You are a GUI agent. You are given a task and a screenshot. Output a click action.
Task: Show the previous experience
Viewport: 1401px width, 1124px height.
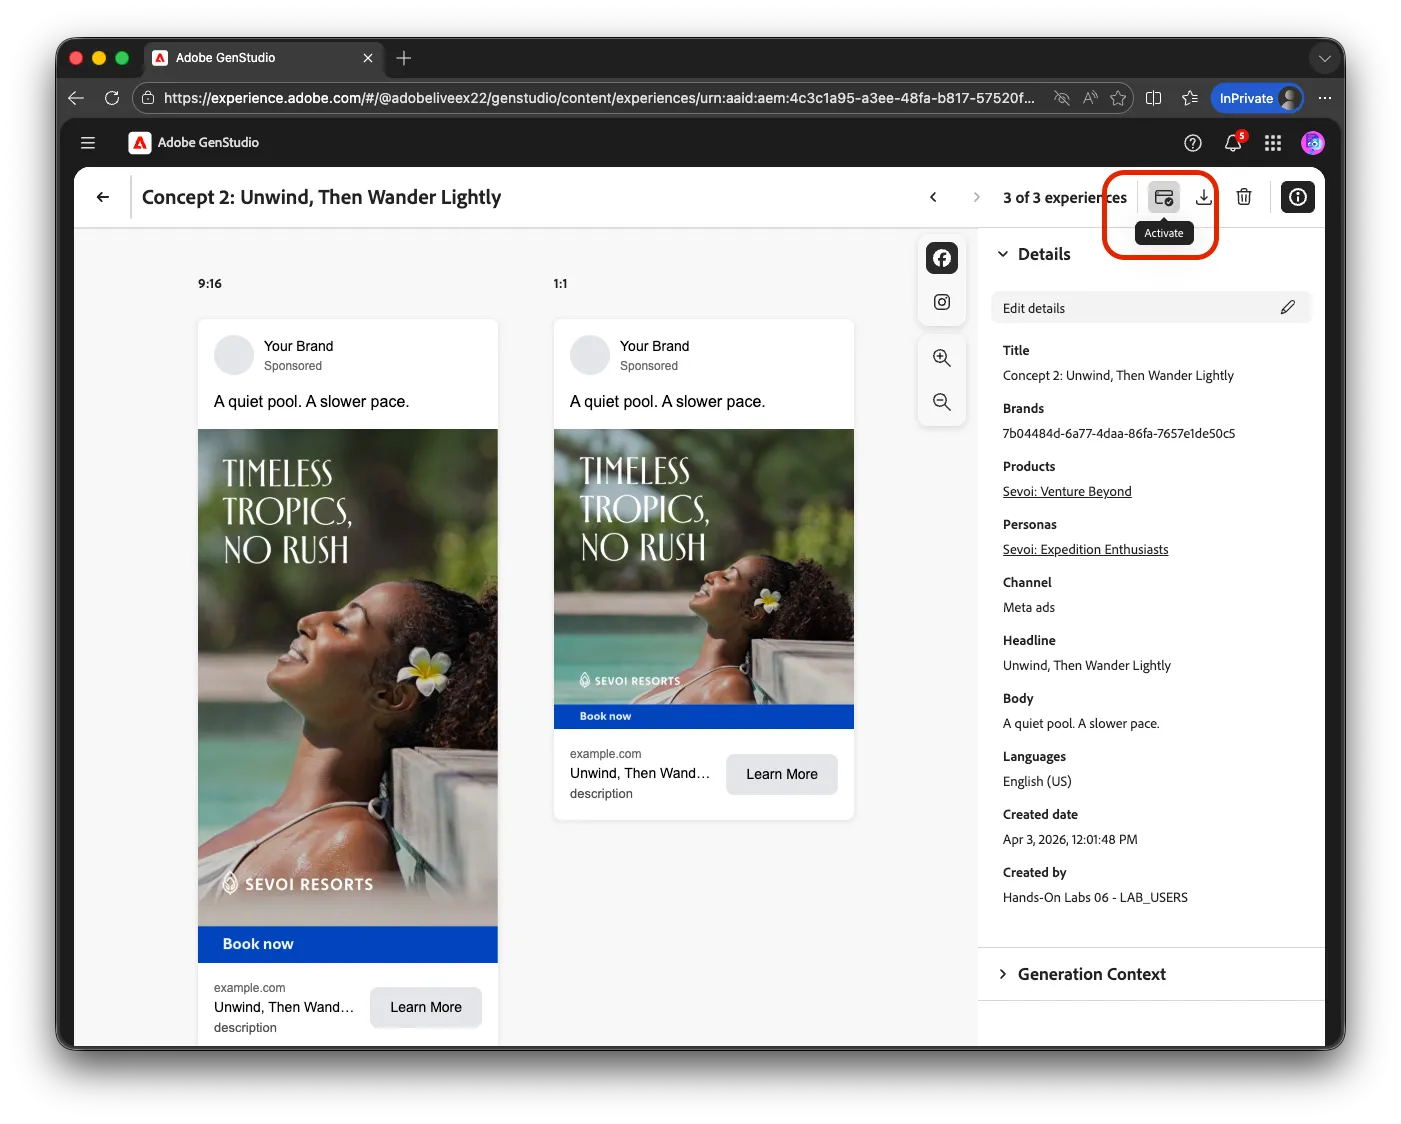pos(933,197)
